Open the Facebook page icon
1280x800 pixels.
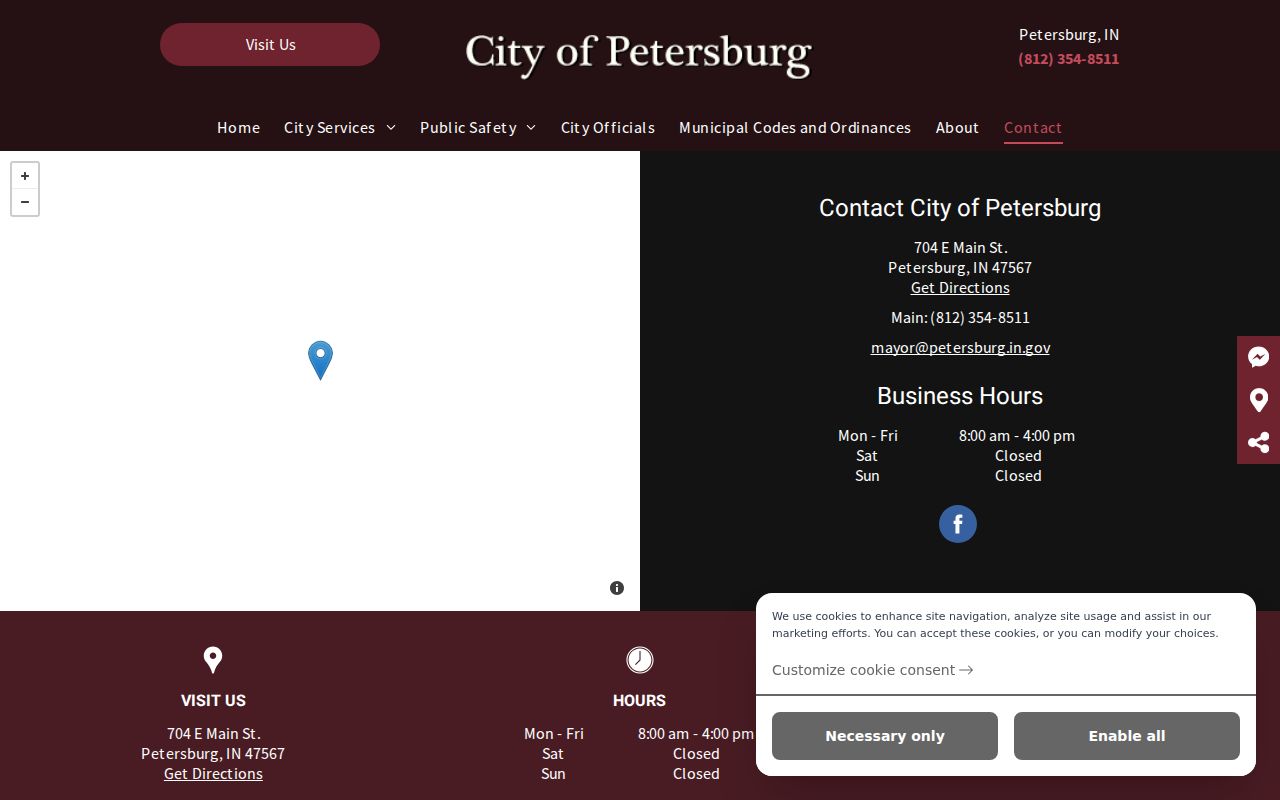[x=958, y=524]
